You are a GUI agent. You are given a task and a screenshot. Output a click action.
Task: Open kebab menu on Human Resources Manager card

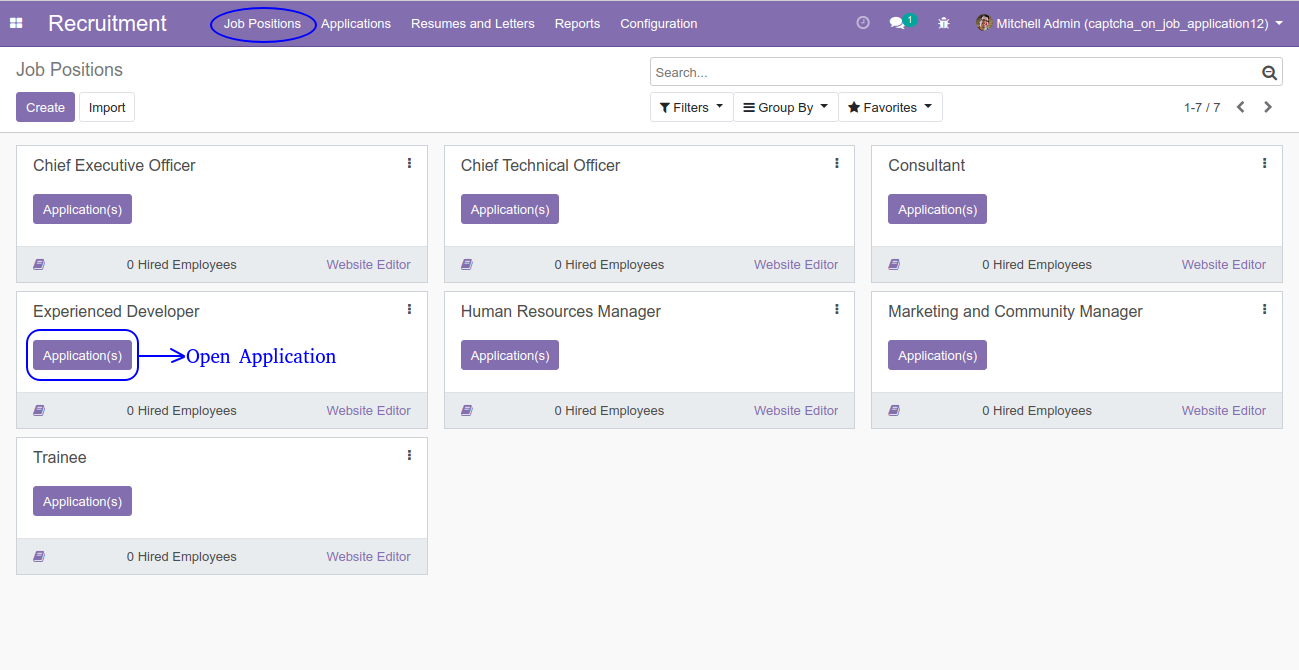(837, 309)
